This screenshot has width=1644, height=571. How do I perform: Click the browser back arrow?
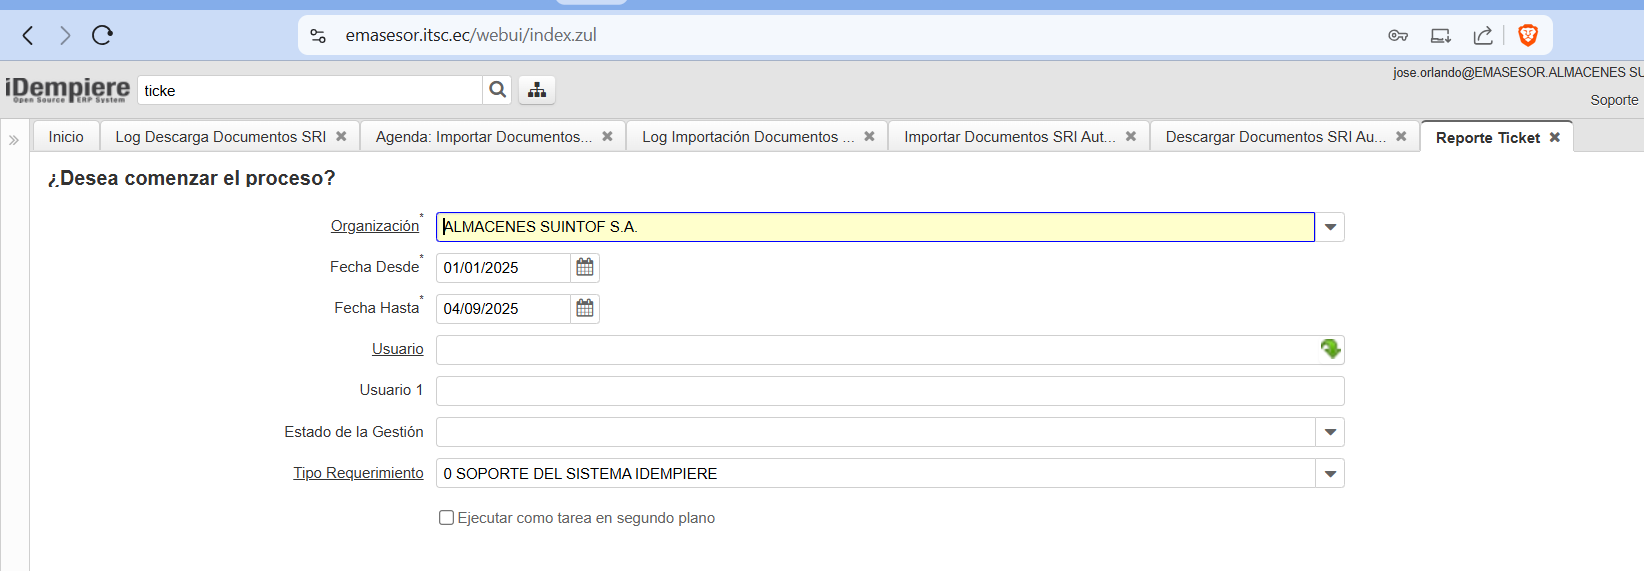pyautogui.click(x=28, y=36)
